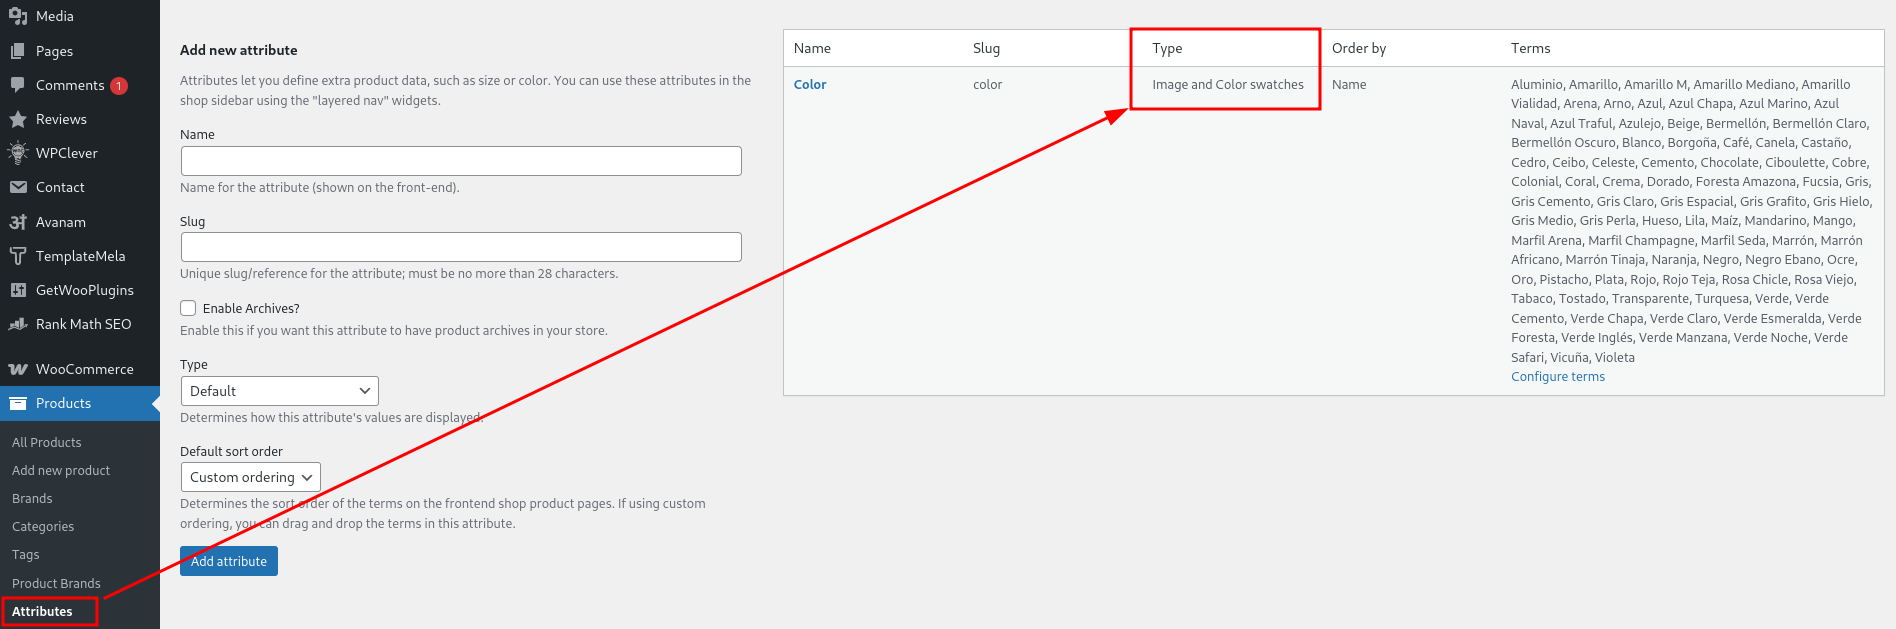Viewport: 1896px width, 629px height.
Task: Click the Order by 'Name' value cell
Action: click(x=1349, y=84)
